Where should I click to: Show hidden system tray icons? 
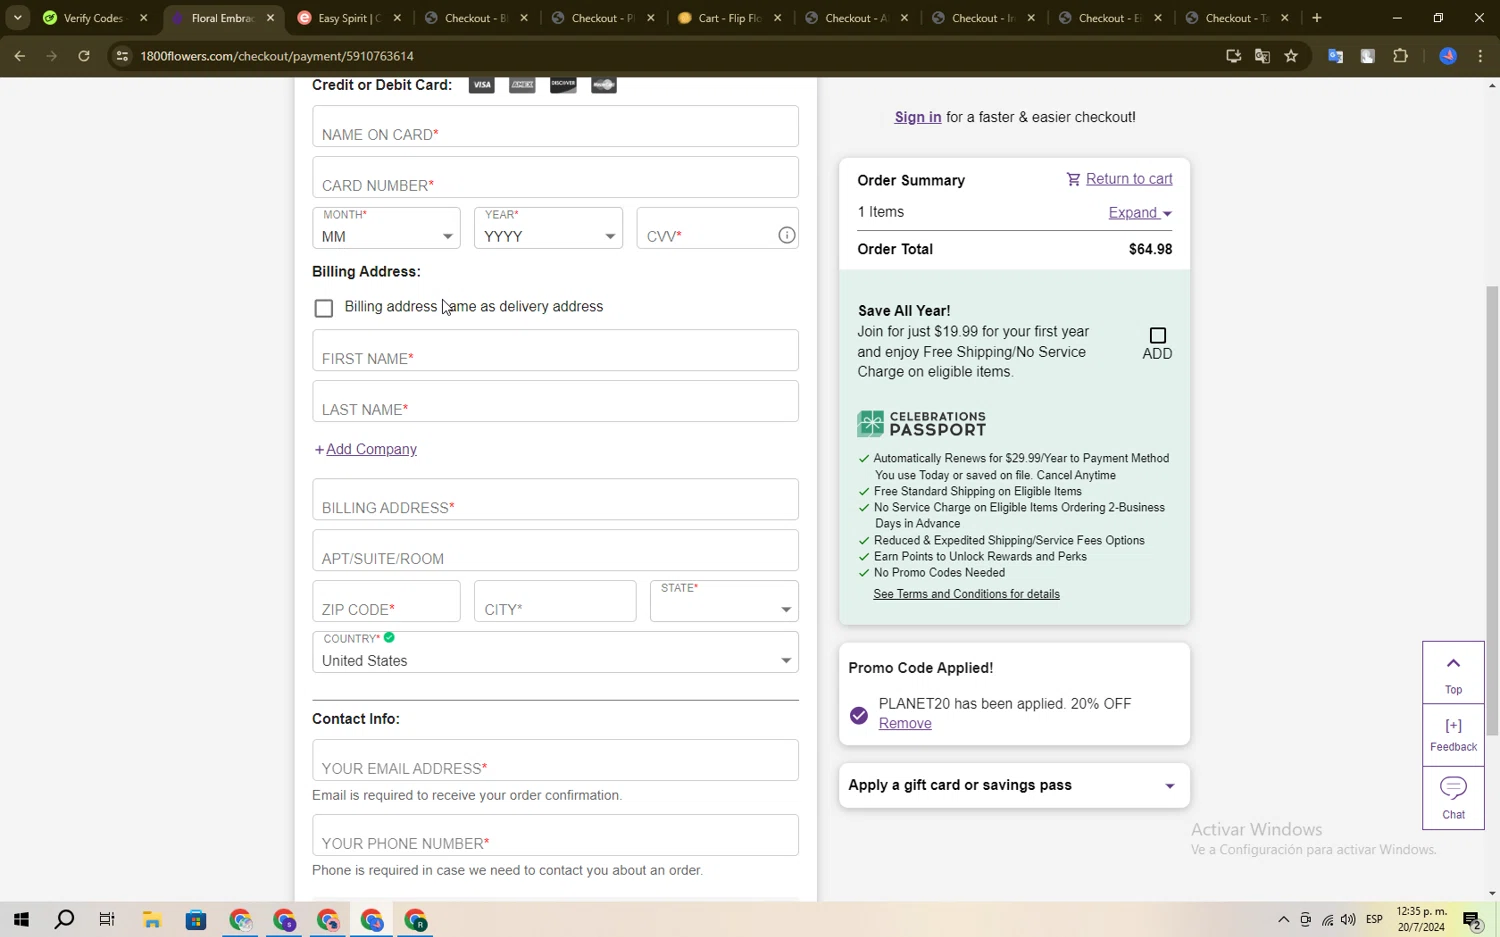1283,920
